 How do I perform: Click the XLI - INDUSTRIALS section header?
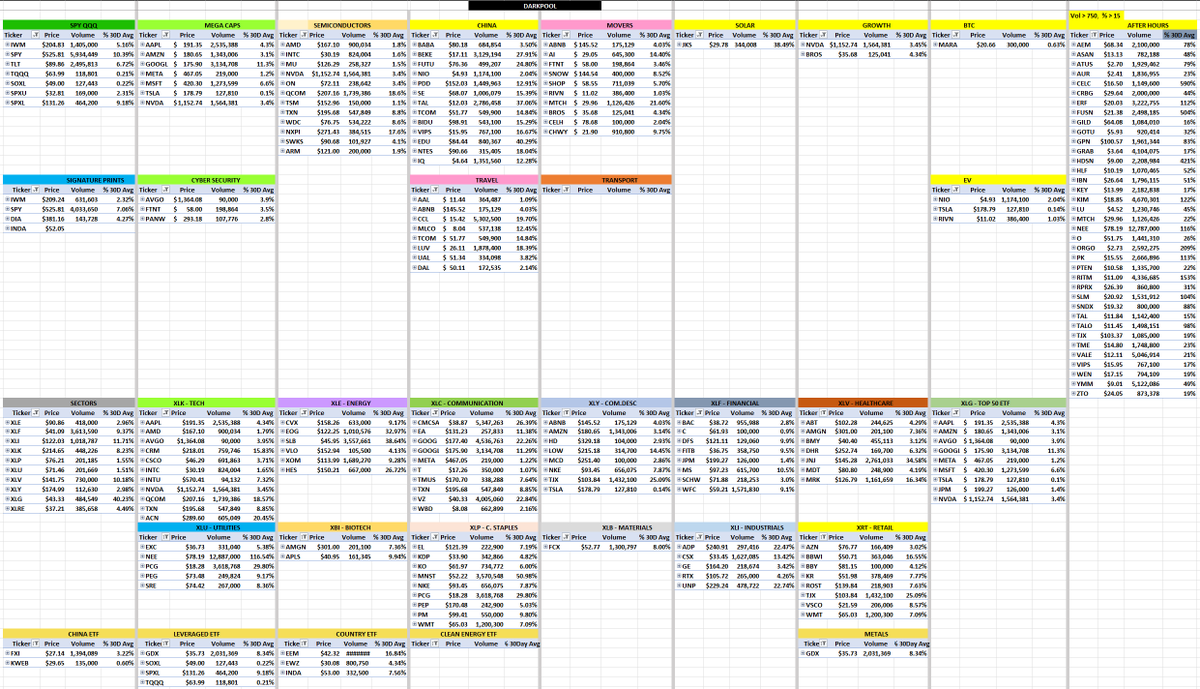(x=735, y=527)
